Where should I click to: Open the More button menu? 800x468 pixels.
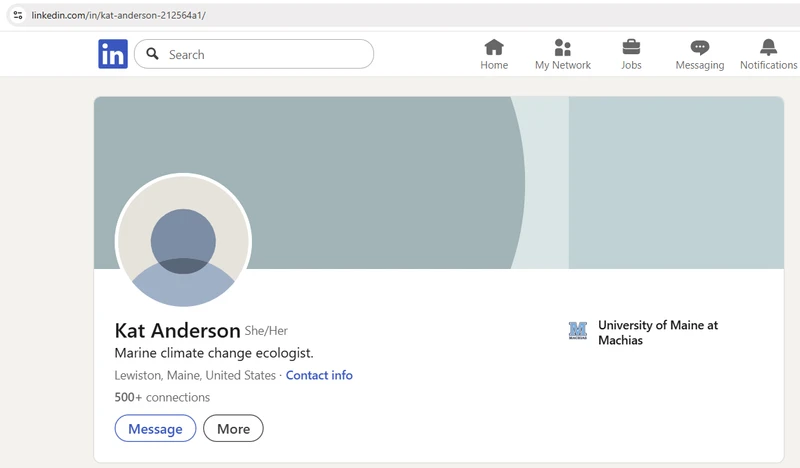click(x=233, y=428)
